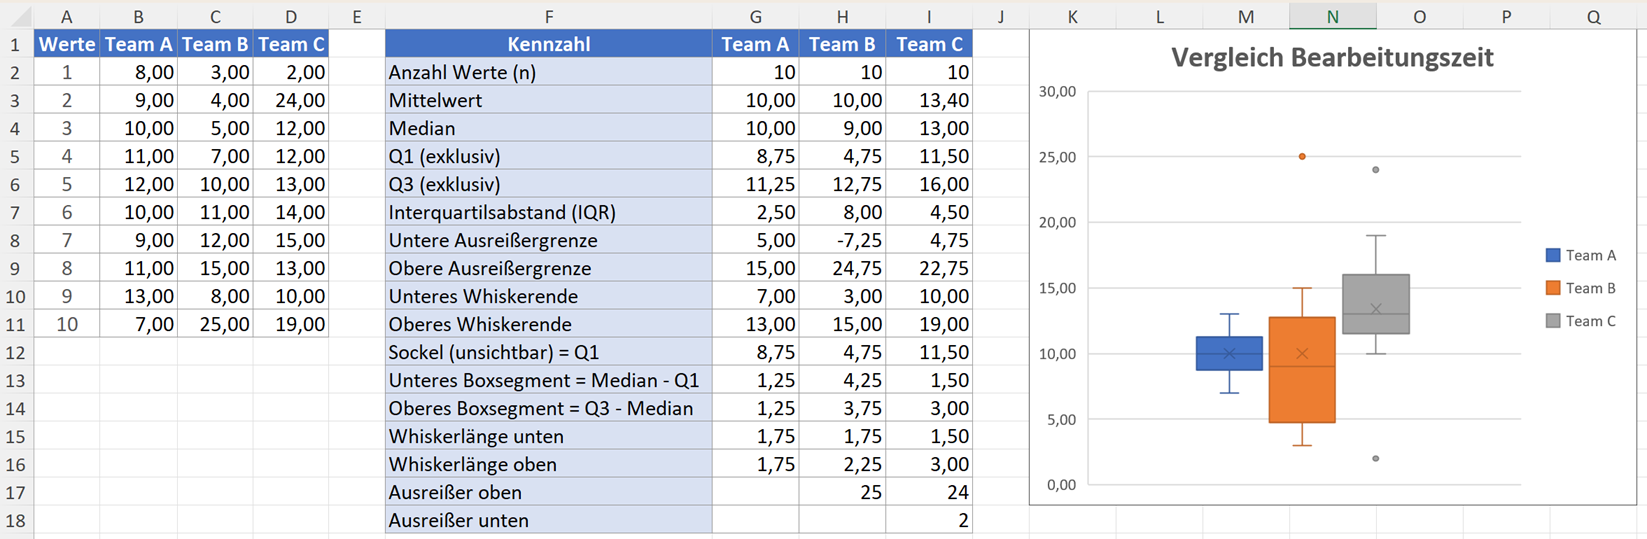Click the select-all corner of the sheet
The width and height of the screenshot is (1647, 539).
[16, 16]
